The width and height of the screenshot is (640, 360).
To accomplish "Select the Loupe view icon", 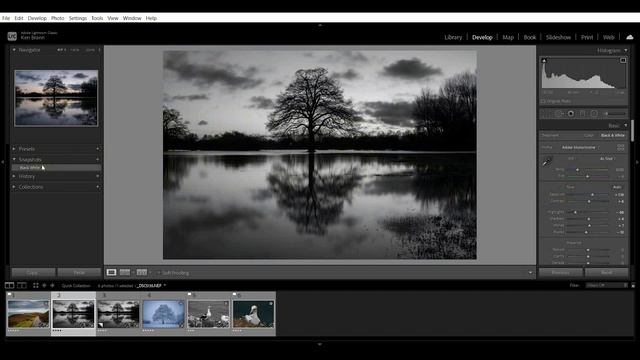I will click(x=111, y=272).
